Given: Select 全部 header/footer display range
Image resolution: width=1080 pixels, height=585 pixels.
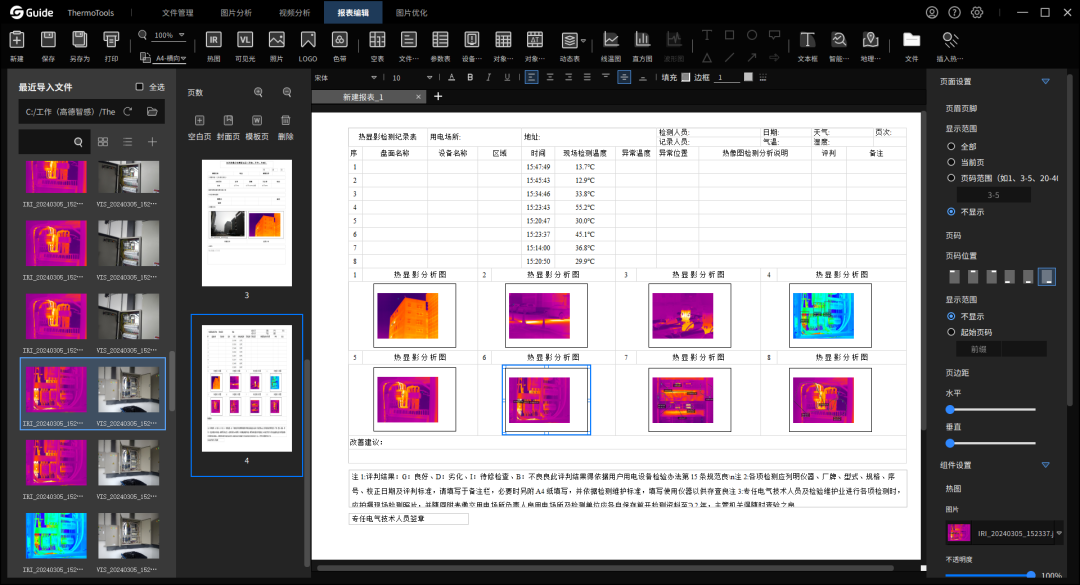Looking at the screenshot, I should pyautogui.click(x=951, y=146).
